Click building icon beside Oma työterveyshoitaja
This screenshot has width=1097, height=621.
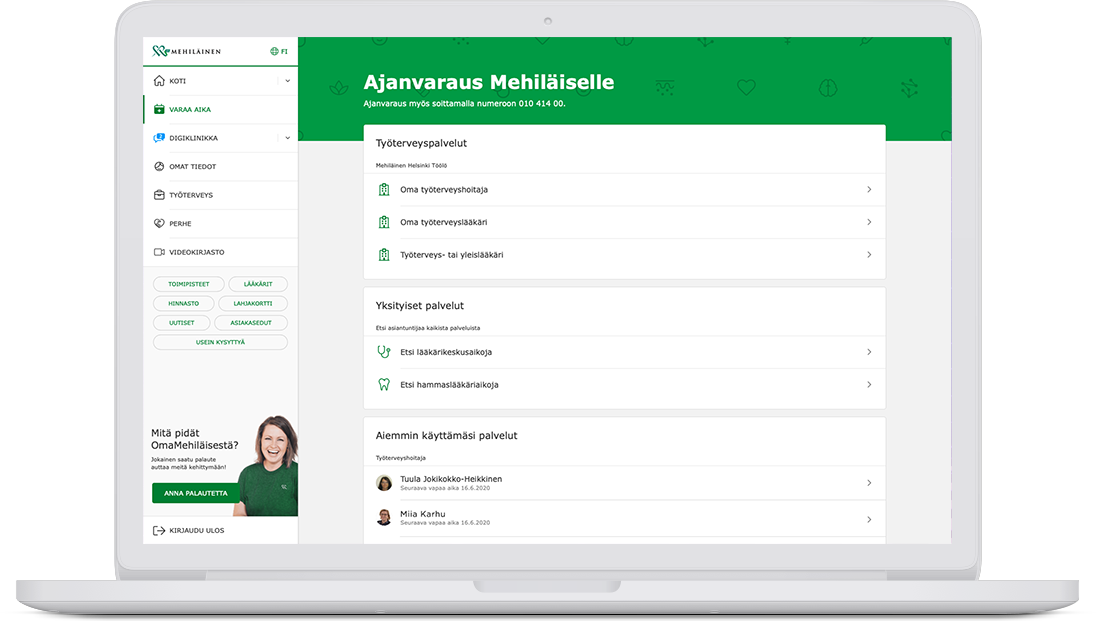[383, 190]
